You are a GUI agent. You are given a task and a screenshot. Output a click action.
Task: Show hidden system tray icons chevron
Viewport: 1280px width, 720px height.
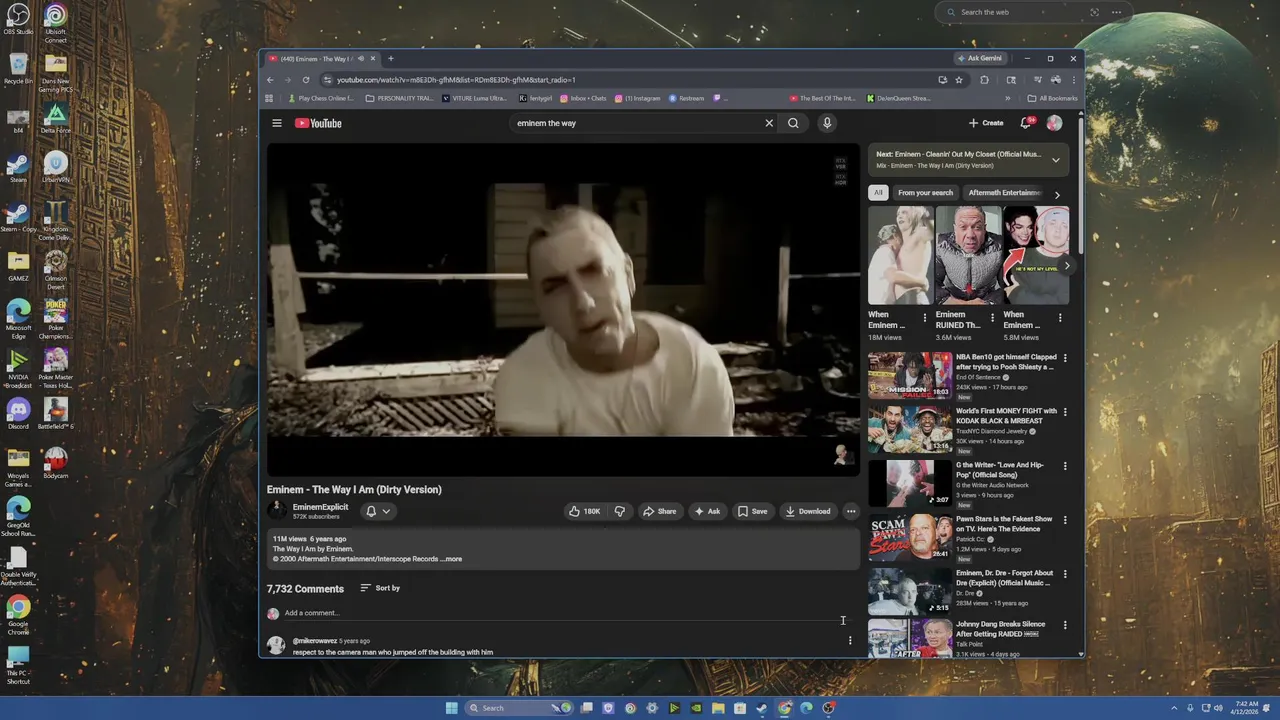pyautogui.click(x=1175, y=708)
